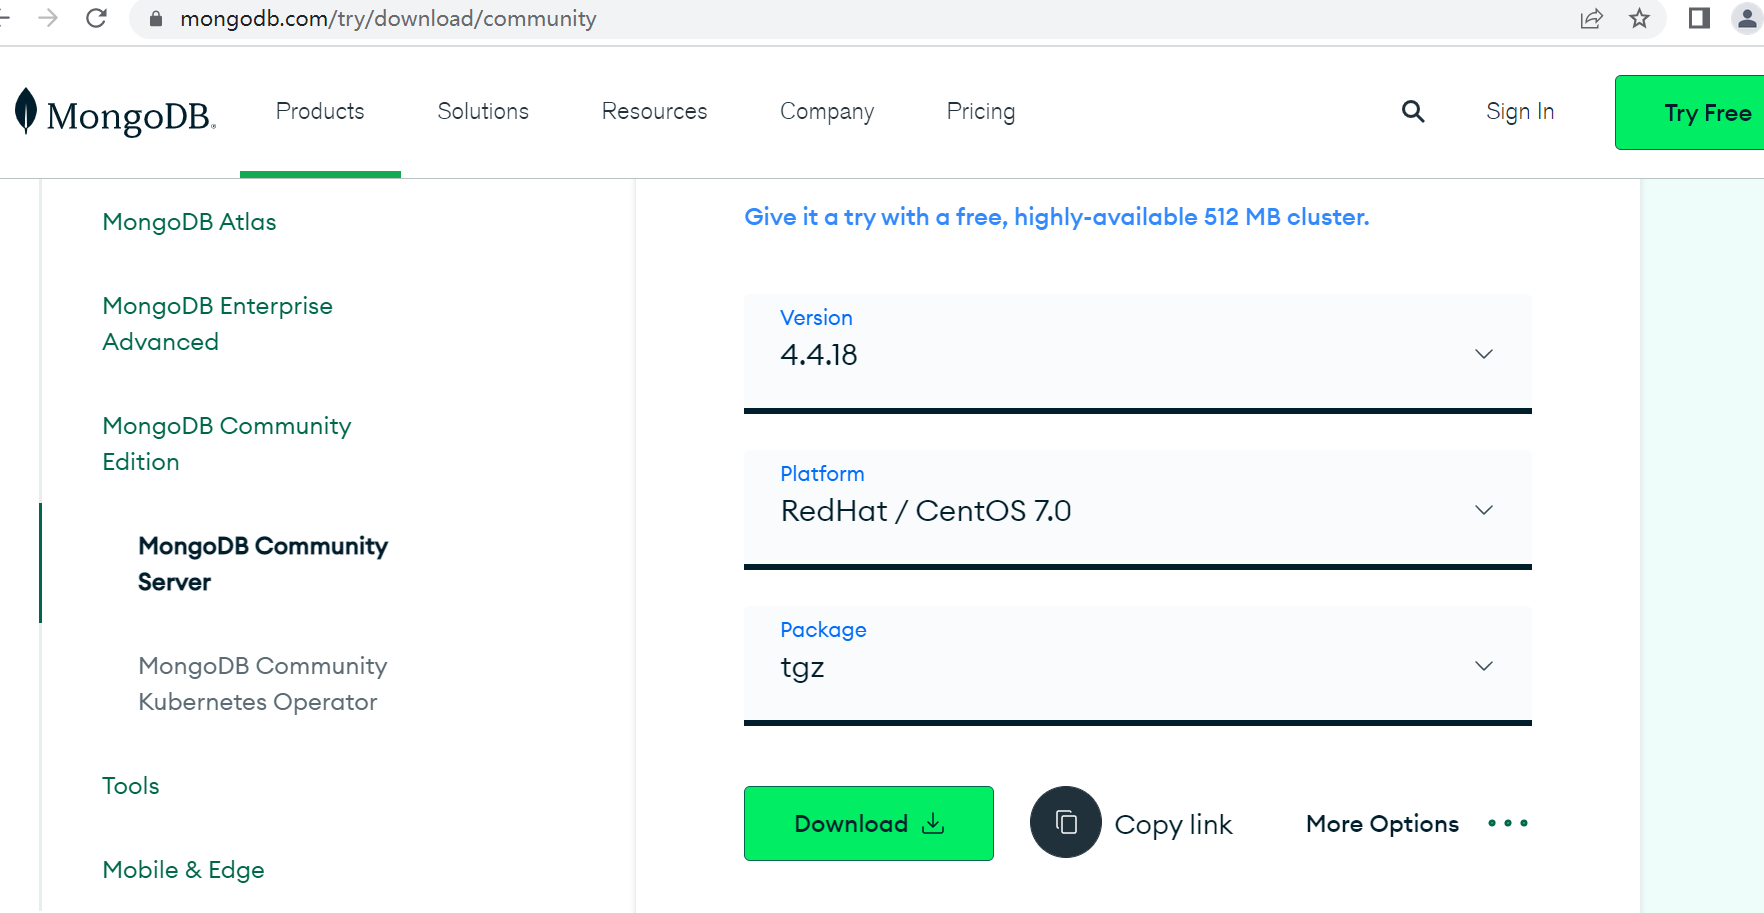1764x913 pixels.
Task: Click the share page icon in address bar
Action: coord(1591,18)
